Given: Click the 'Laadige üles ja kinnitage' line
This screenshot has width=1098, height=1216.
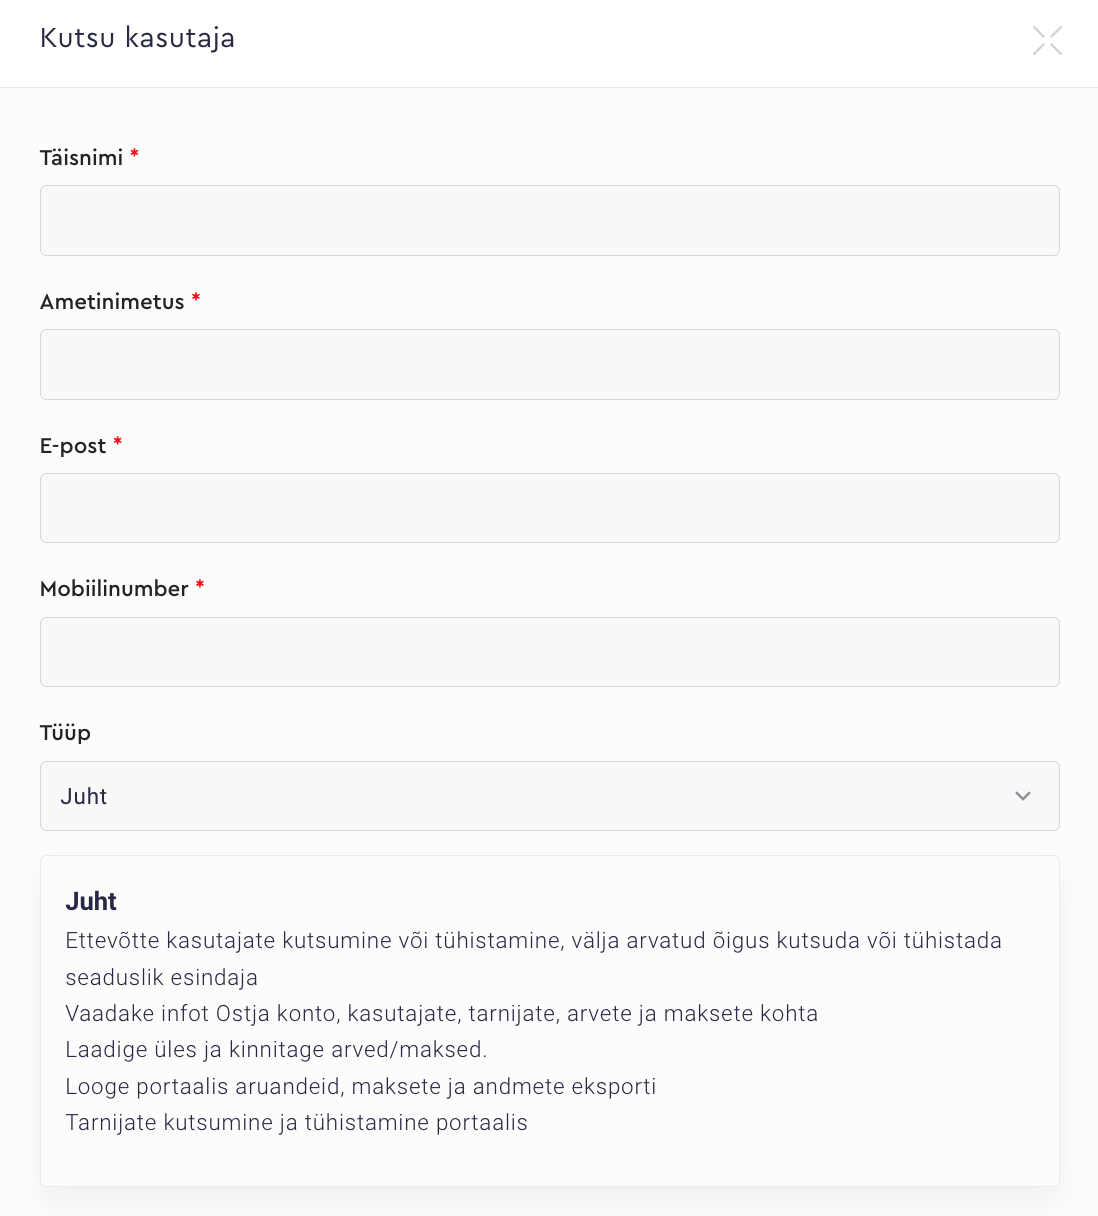Looking at the screenshot, I should click(276, 1050).
